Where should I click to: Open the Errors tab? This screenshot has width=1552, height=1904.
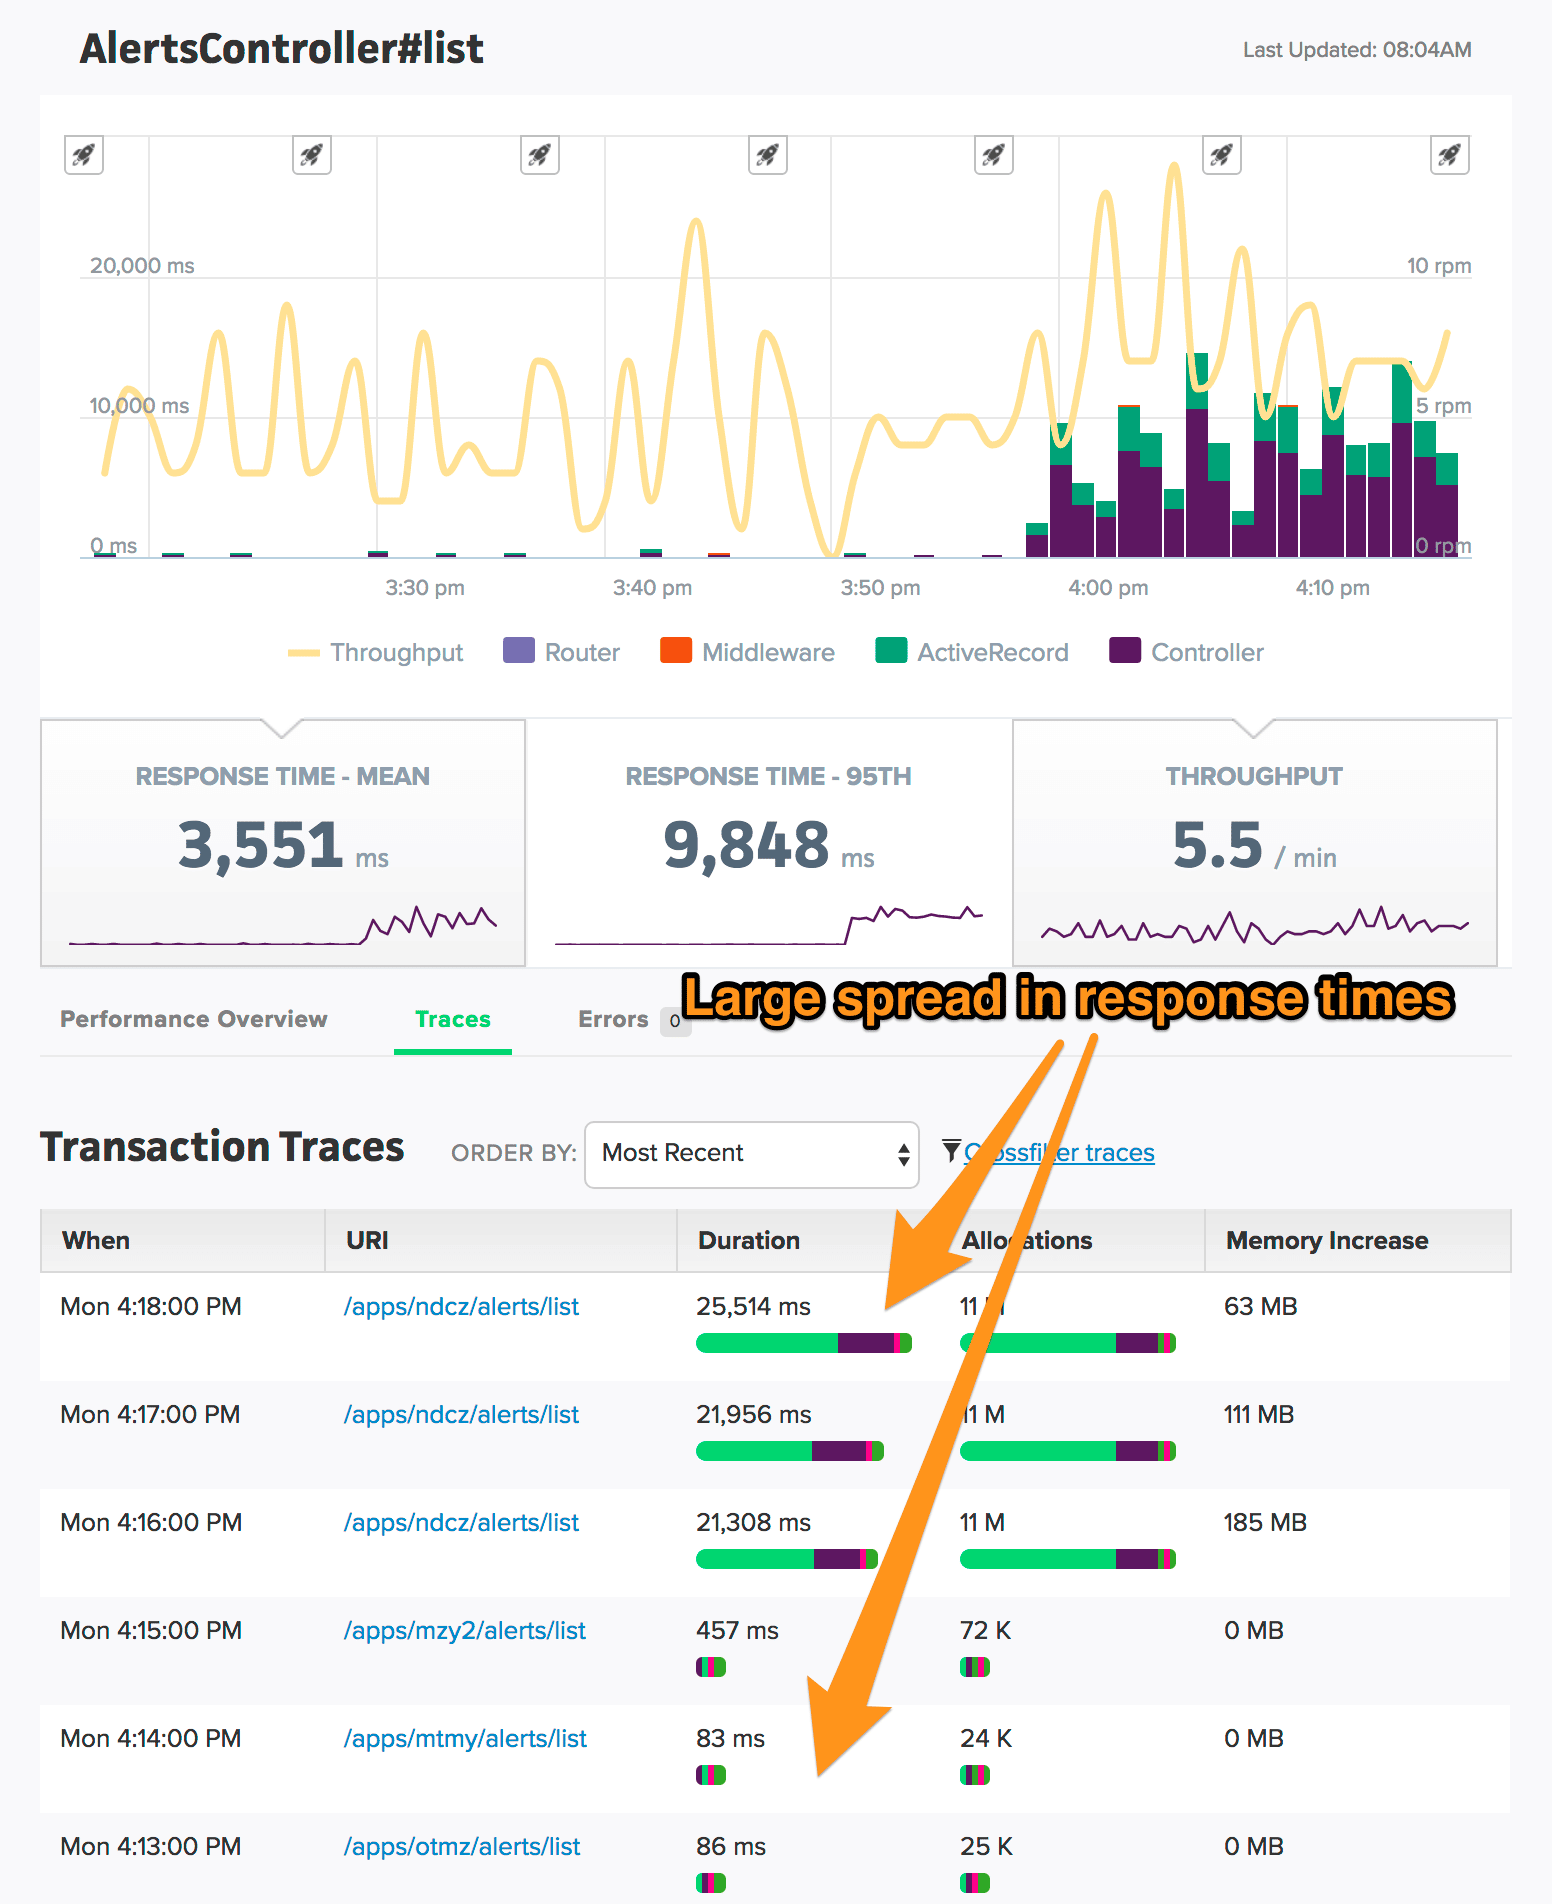(x=613, y=1019)
